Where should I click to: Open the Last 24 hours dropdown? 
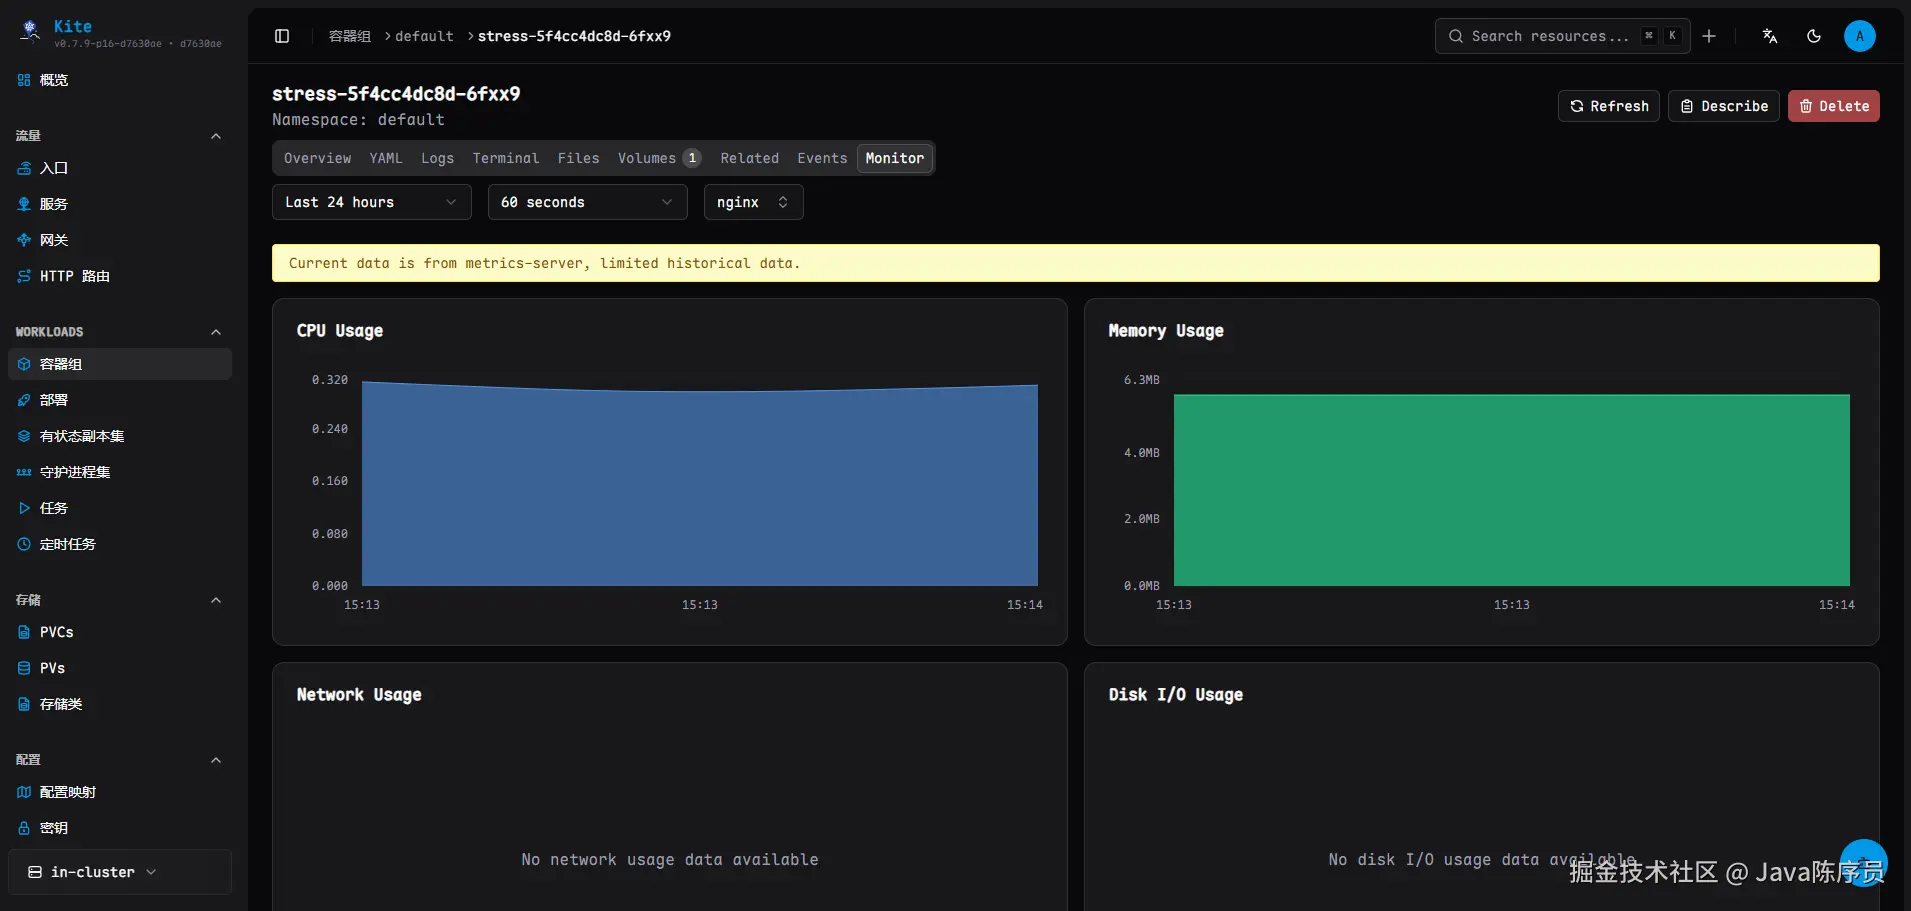point(371,202)
